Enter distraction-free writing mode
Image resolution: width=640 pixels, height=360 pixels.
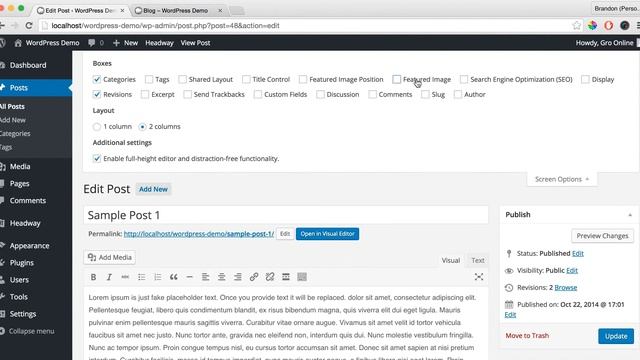[x=479, y=277]
